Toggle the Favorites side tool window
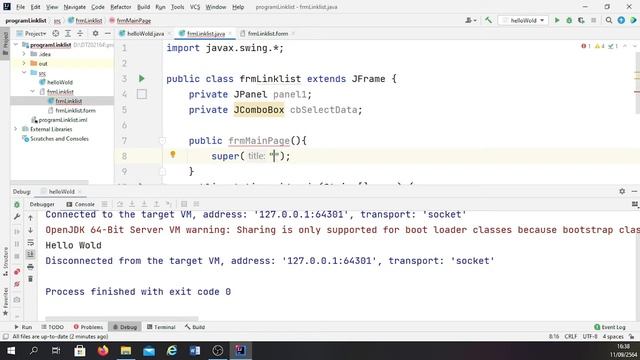This screenshot has width=640, height=360. point(5,301)
